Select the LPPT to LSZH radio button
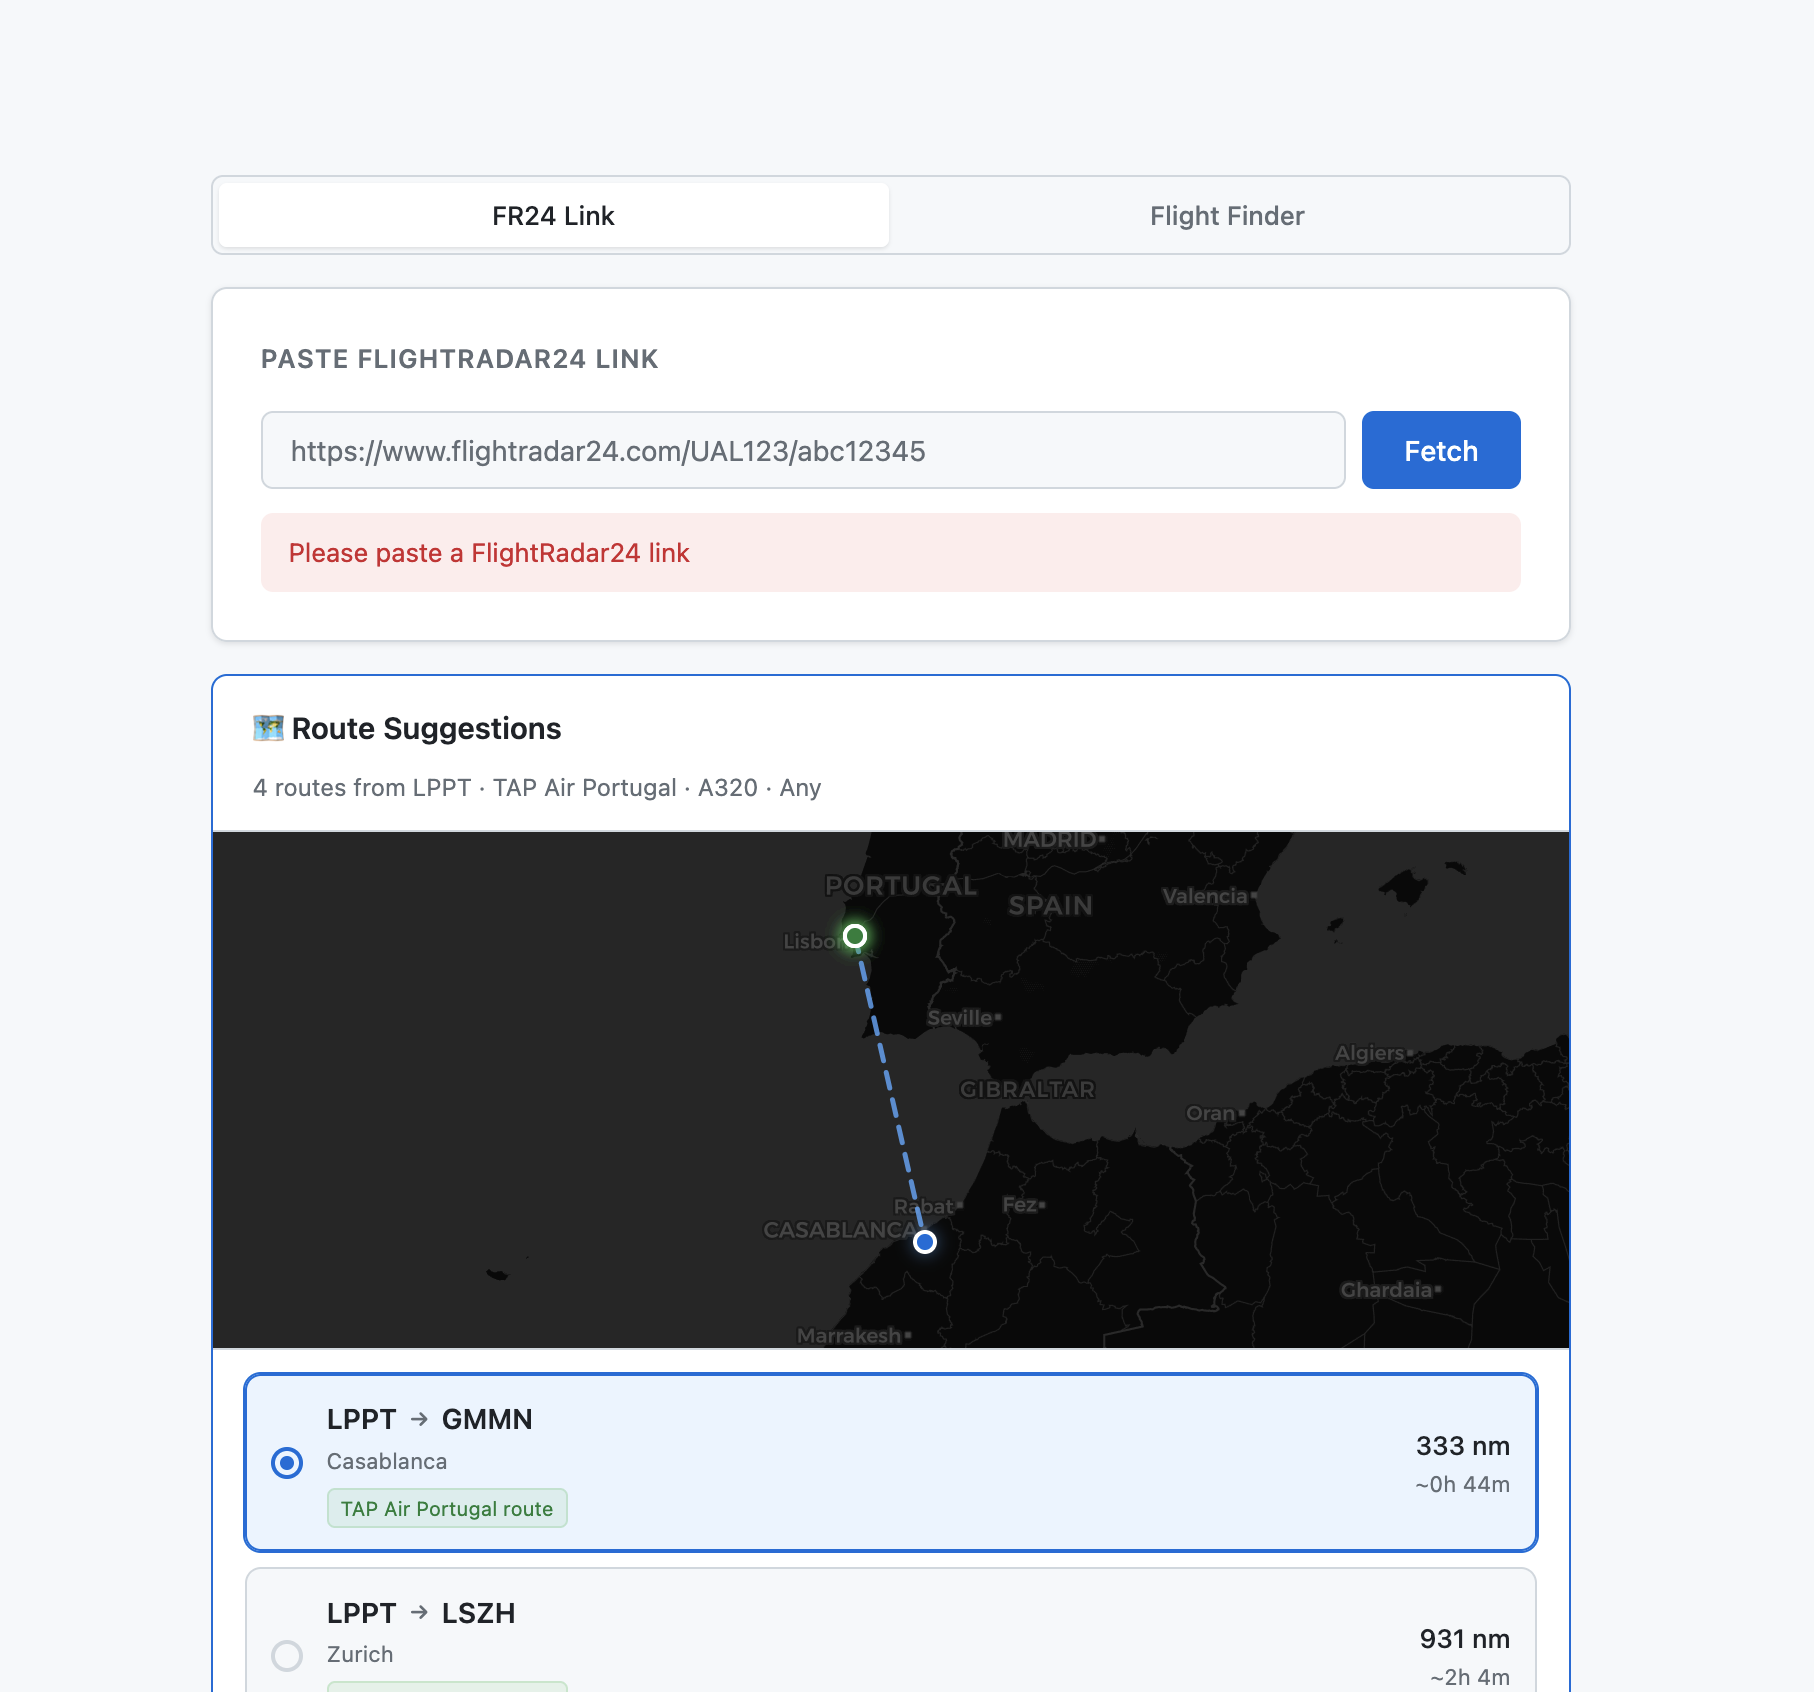This screenshot has width=1814, height=1692. 287,1656
